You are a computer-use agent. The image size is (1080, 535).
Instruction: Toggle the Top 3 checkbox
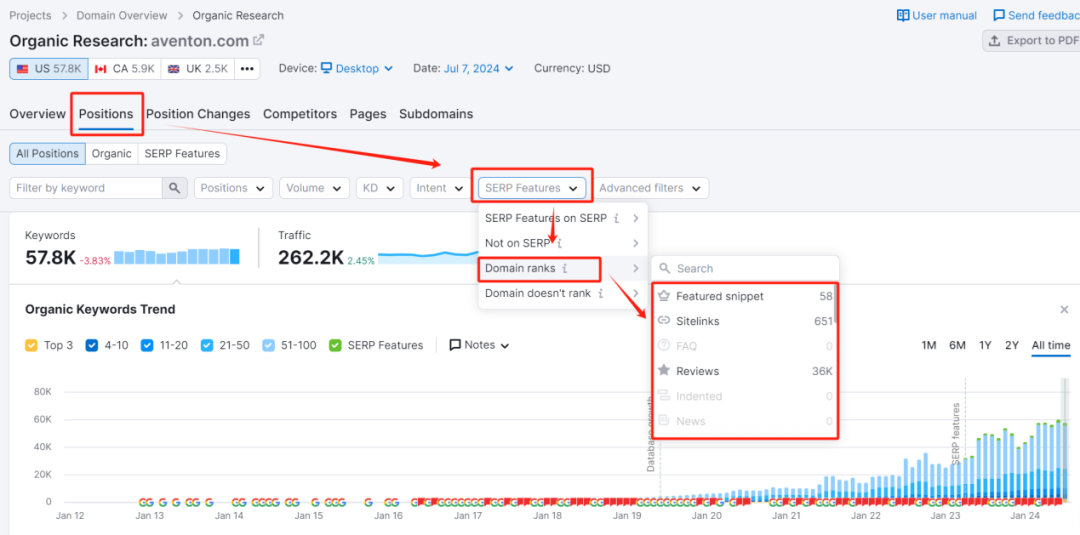click(x=32, y=345)
